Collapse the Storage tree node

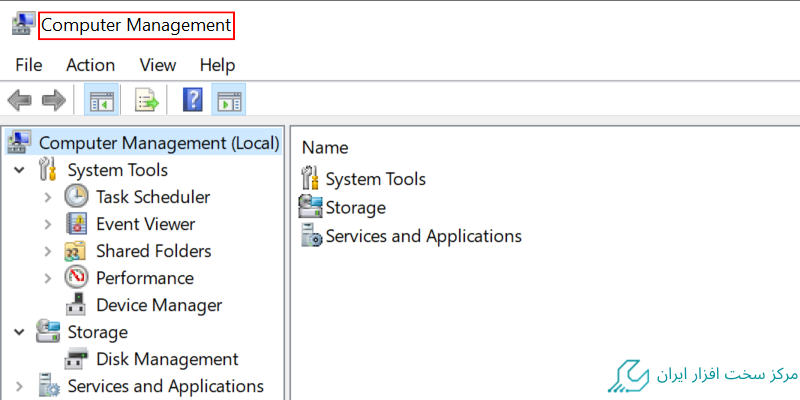pyautogui.click(x=19, y=332)
